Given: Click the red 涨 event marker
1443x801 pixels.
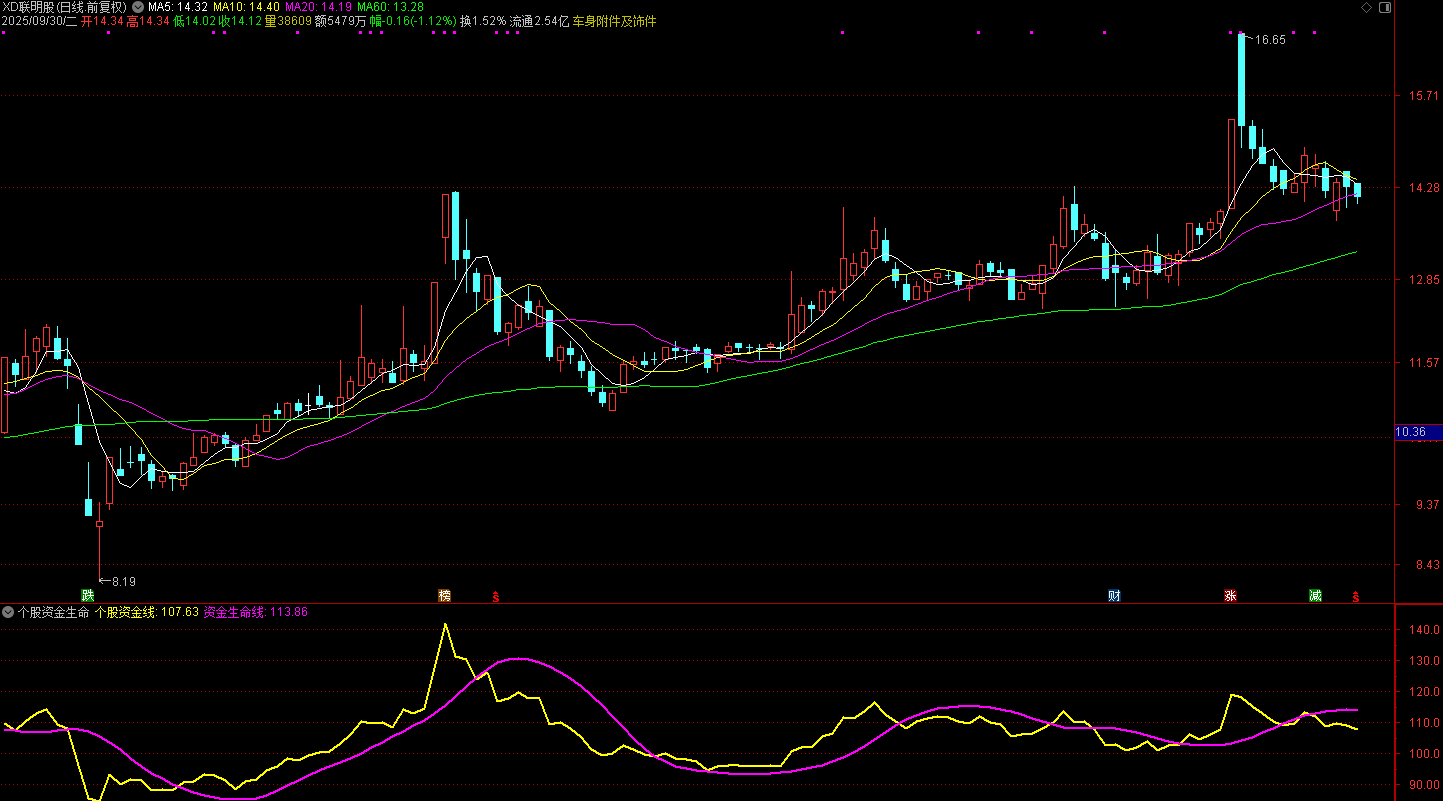Looking at the screenshot, I should pyautogui.click(x=1230, y=596).
